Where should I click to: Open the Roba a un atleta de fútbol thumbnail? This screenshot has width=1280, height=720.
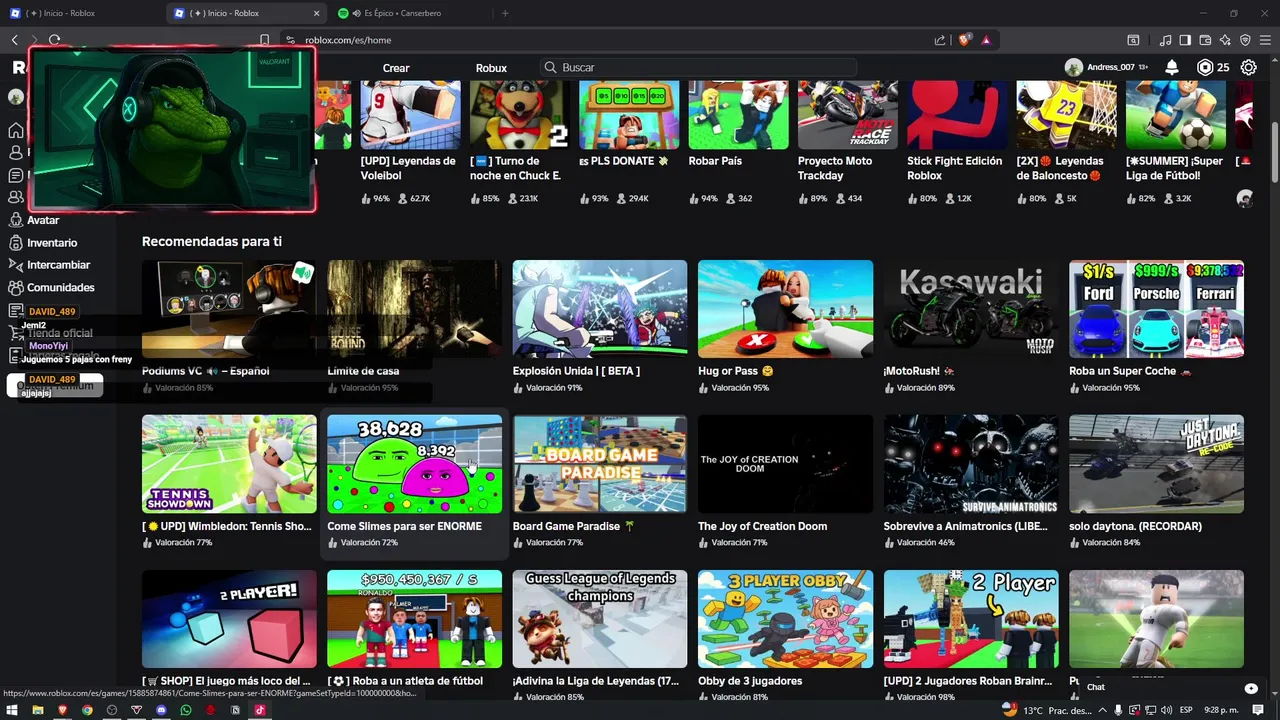[414, 619]
